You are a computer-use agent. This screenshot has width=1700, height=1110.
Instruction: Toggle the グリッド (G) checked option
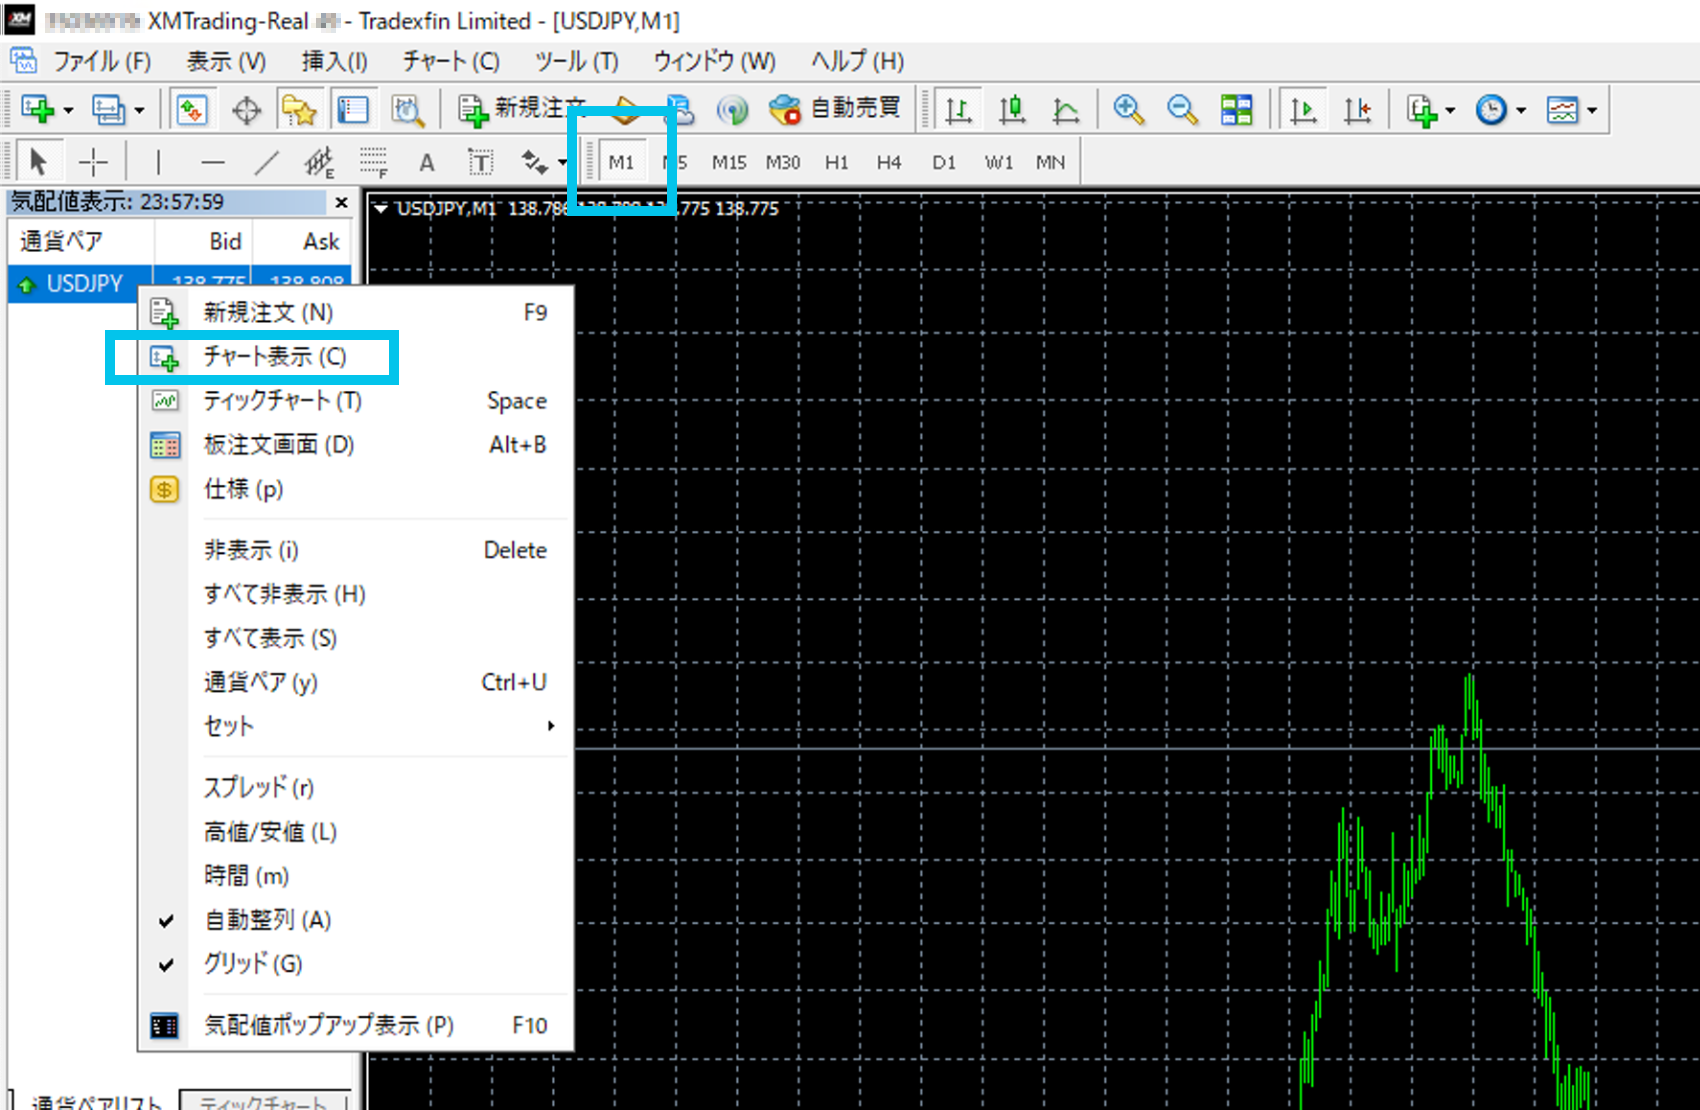253,964
